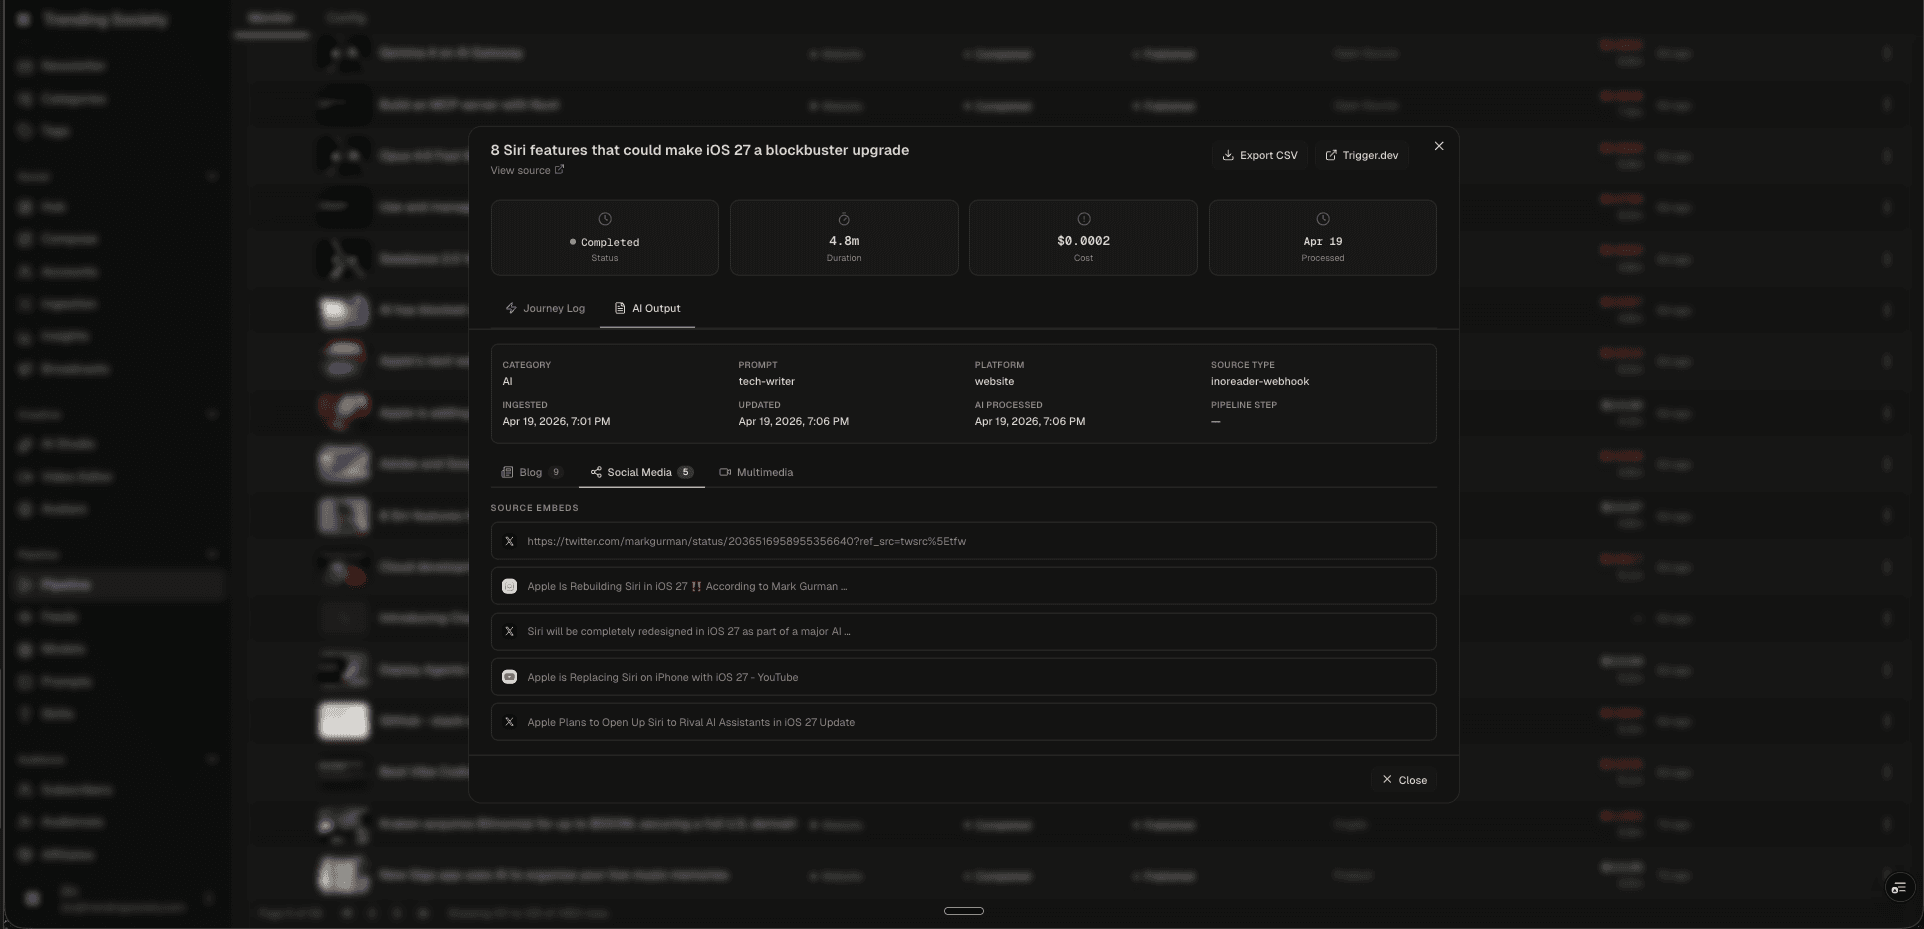The width and height of the screenshot is (1924, 929).
Task: Open Trigger.dev from the dialog header
Action: 1362,155
